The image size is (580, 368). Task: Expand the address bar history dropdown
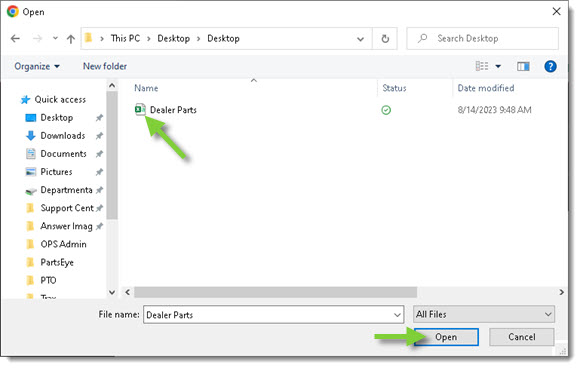[360, 38]
